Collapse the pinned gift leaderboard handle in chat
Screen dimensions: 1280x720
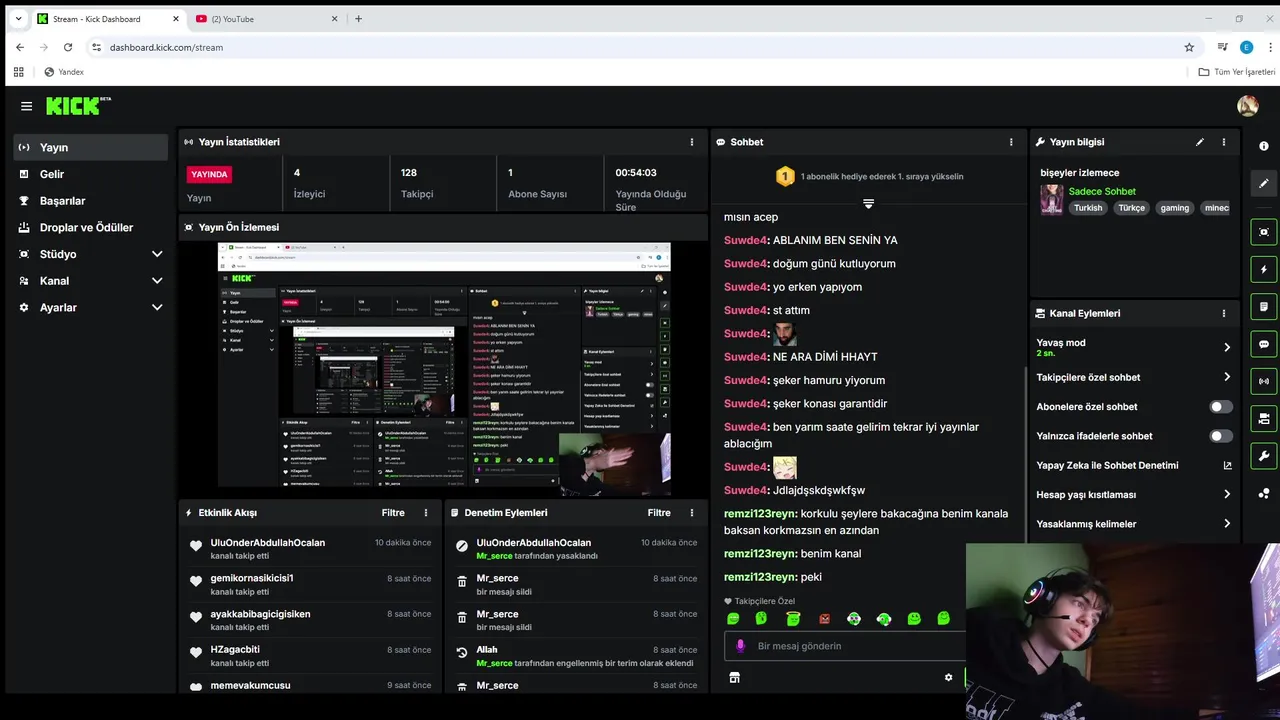[868, 203]
